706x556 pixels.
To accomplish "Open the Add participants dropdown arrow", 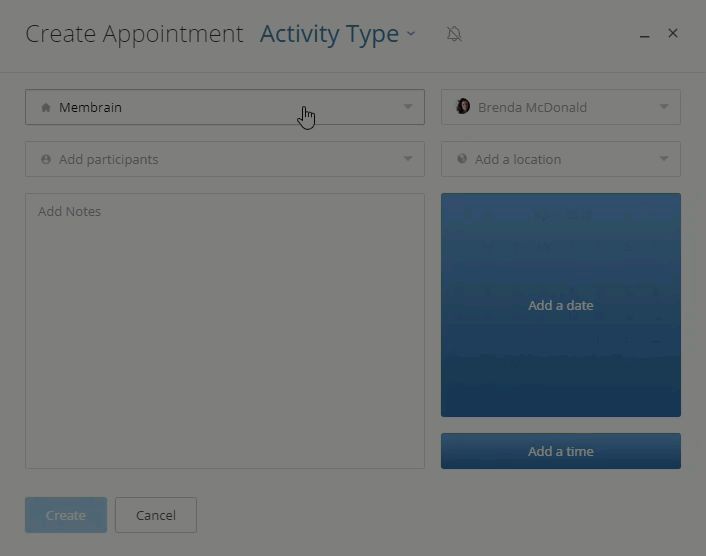I will coord(407,159).
